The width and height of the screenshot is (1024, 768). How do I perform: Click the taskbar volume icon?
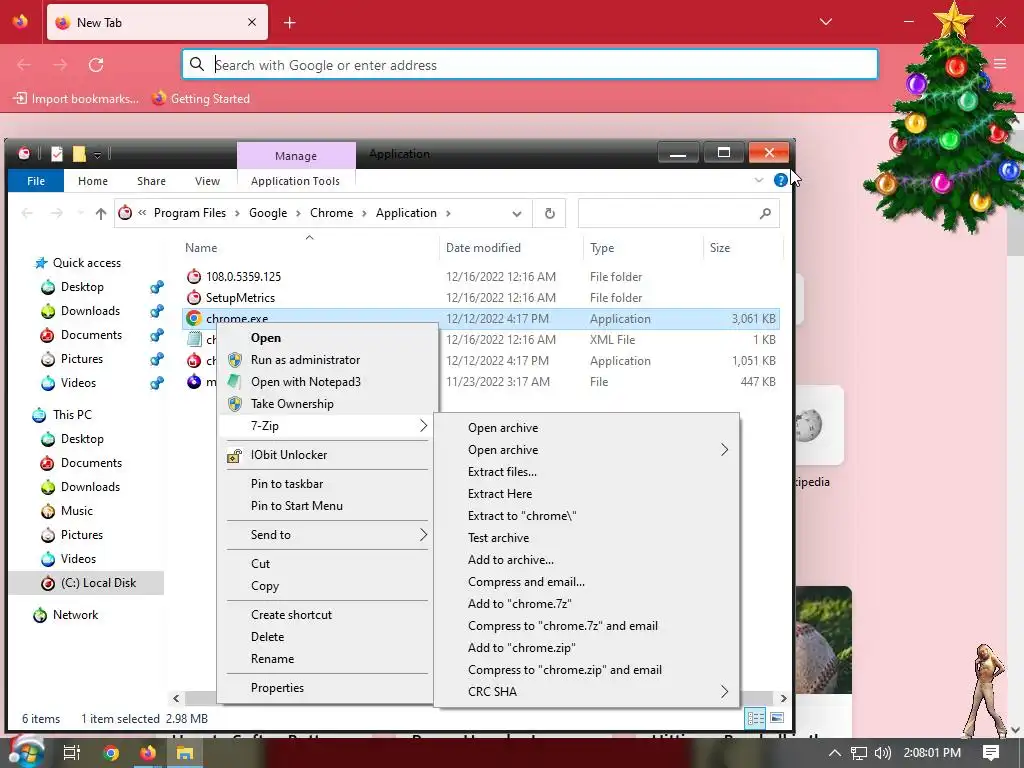pyautogui.click(x=882, y=753)
